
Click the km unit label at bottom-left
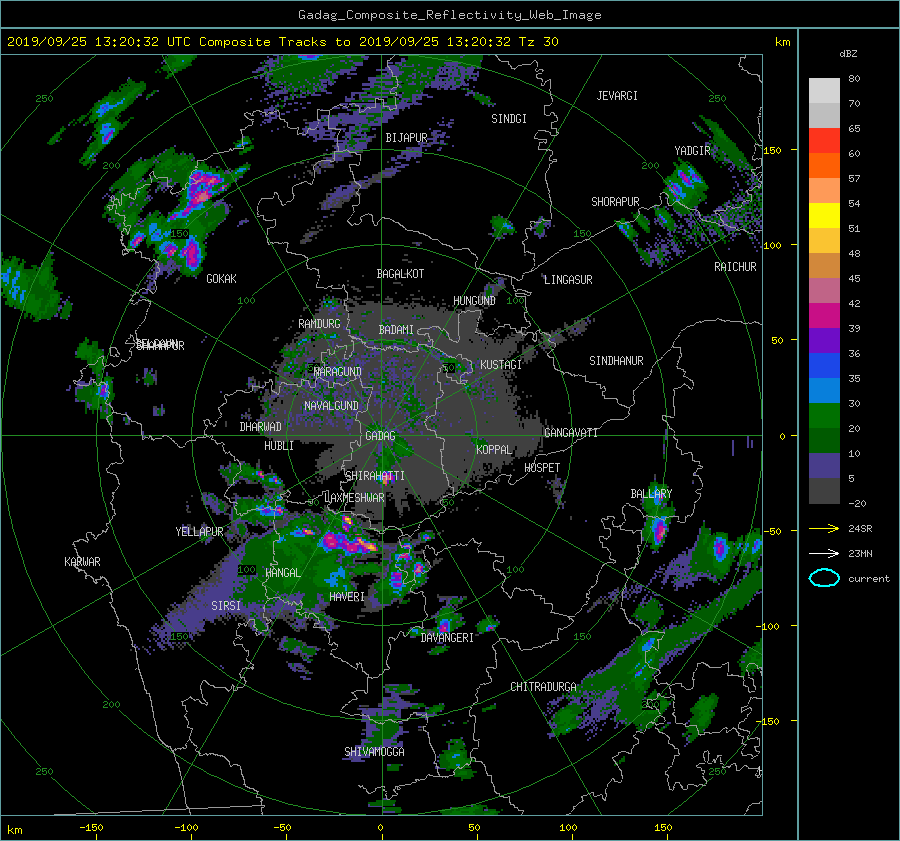click(x=14, y=830)
